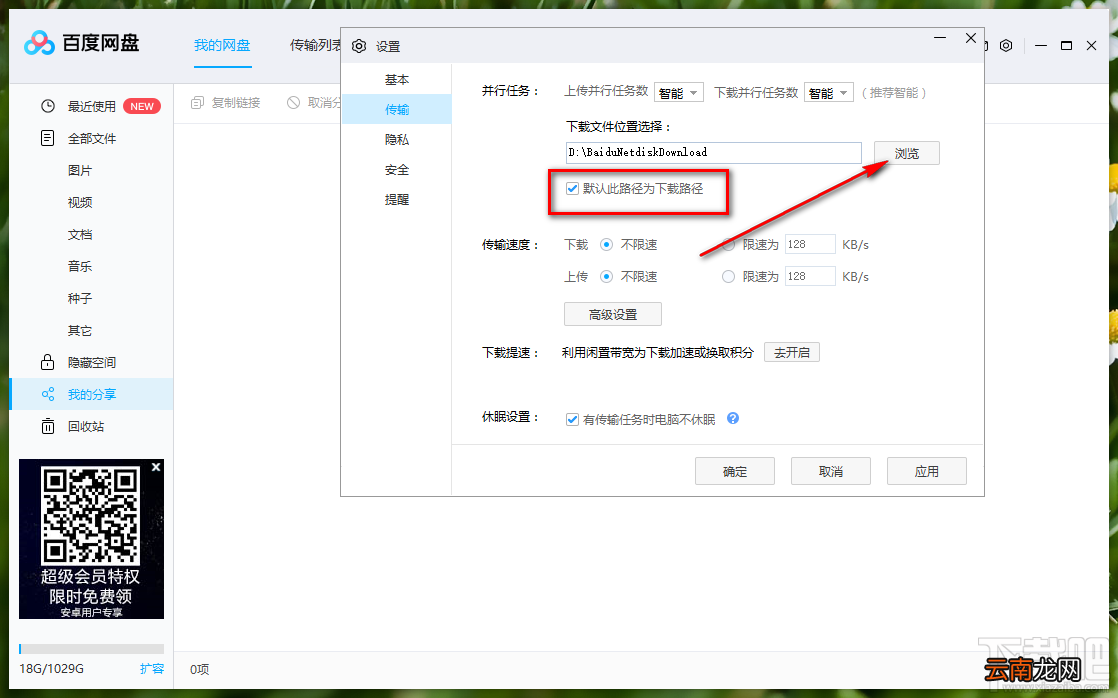This screenshot has width=1118, height=698.
Task: Click the Baidu Netdisk logo icon
Action: pos(39,43)
